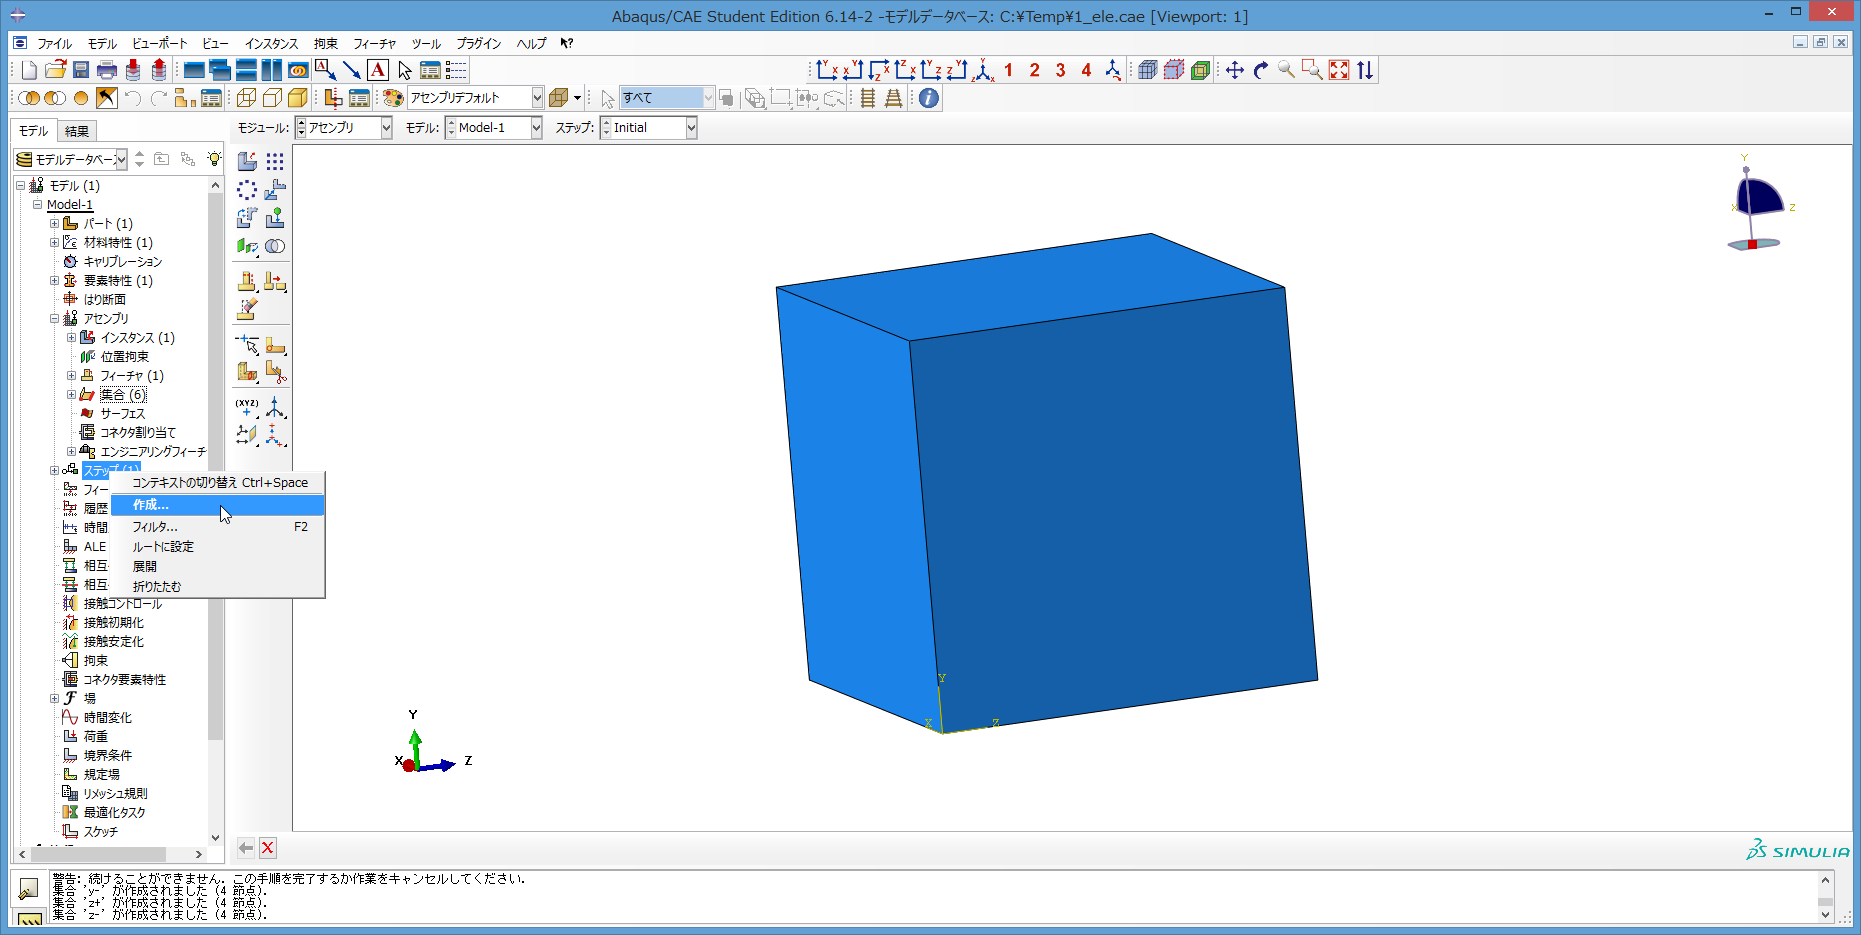Click the Create Datum Point (XYZ) tool icon
Screen dimensions: 1861x935
point(247,407)
